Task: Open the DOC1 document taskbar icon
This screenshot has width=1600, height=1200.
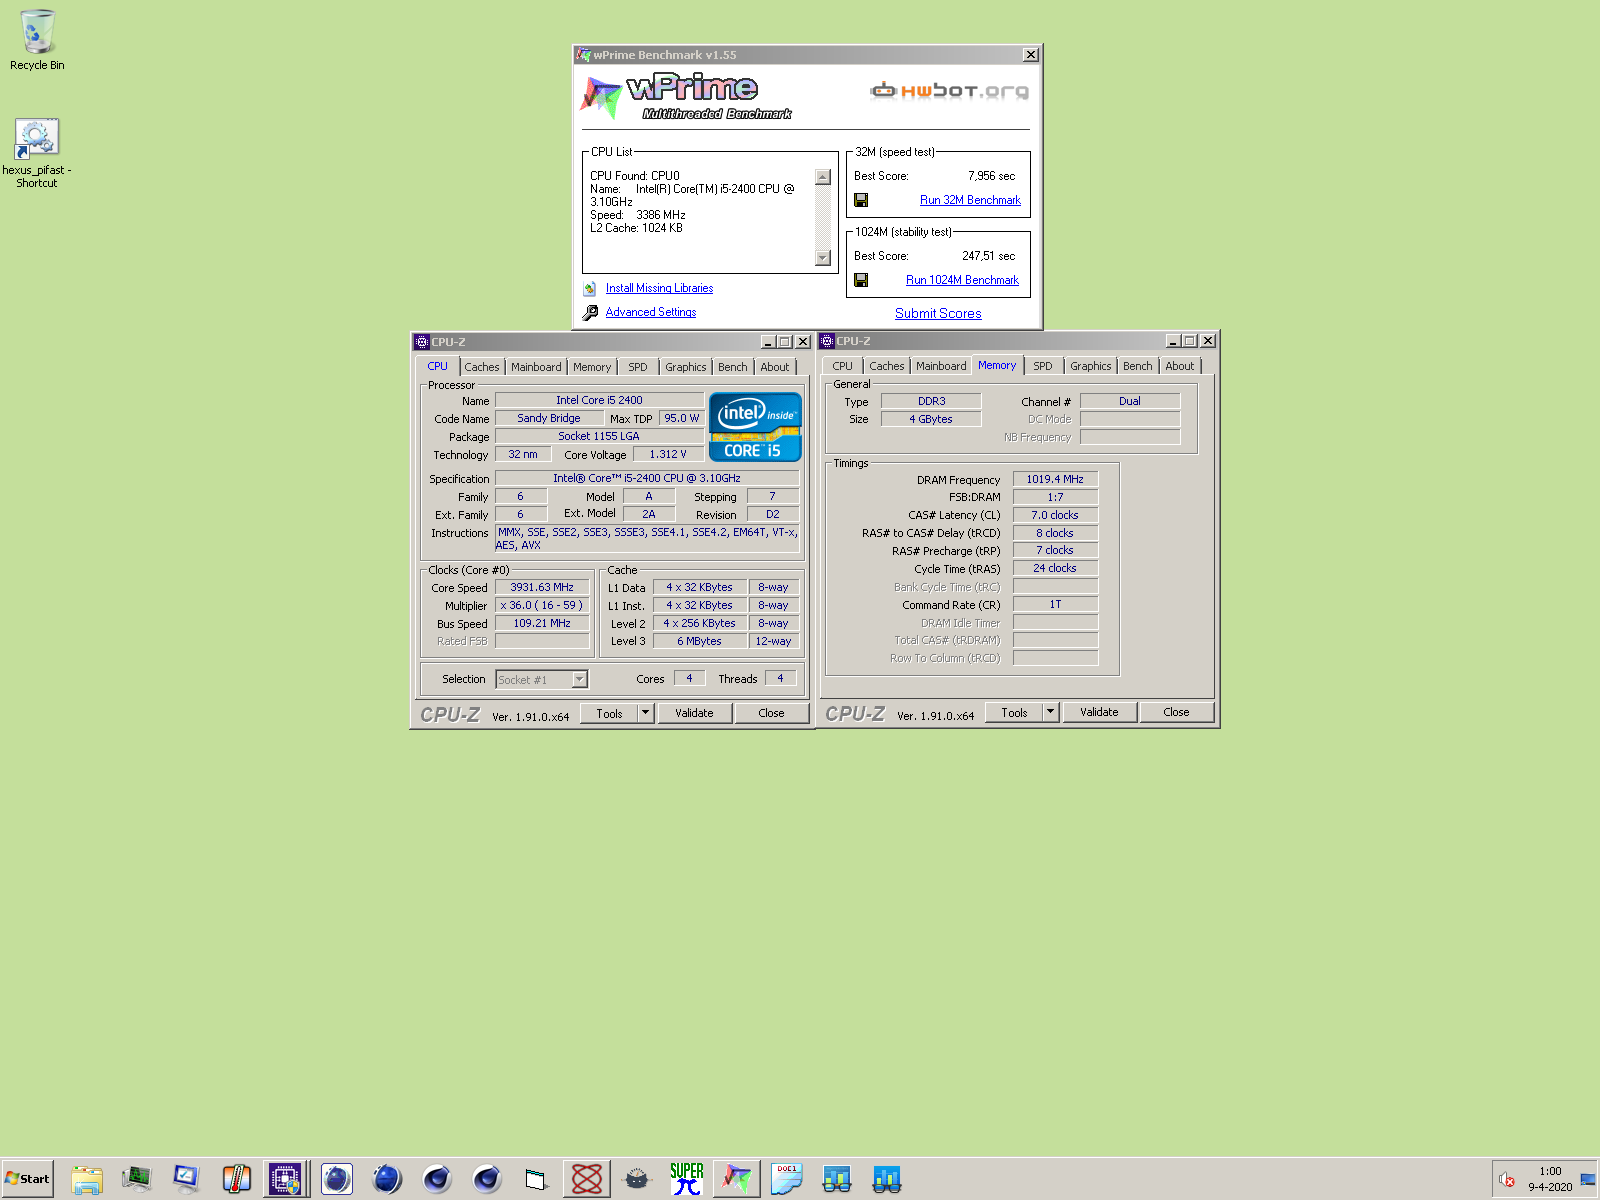Action: click(x=787, y=1179)
